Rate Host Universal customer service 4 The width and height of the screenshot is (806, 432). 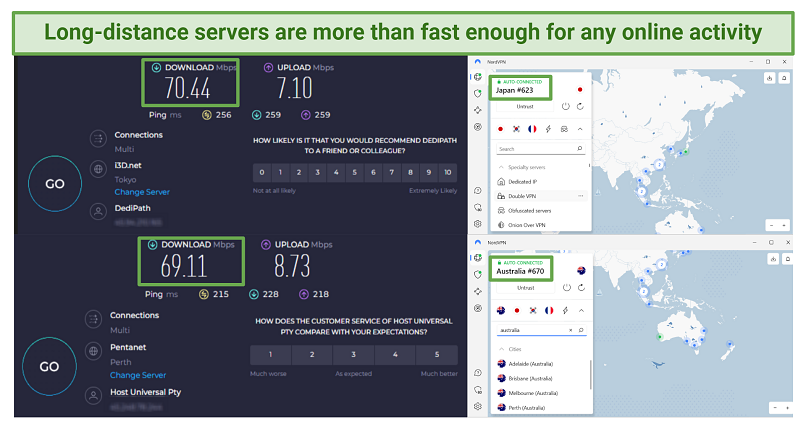(x=395, y=354)
